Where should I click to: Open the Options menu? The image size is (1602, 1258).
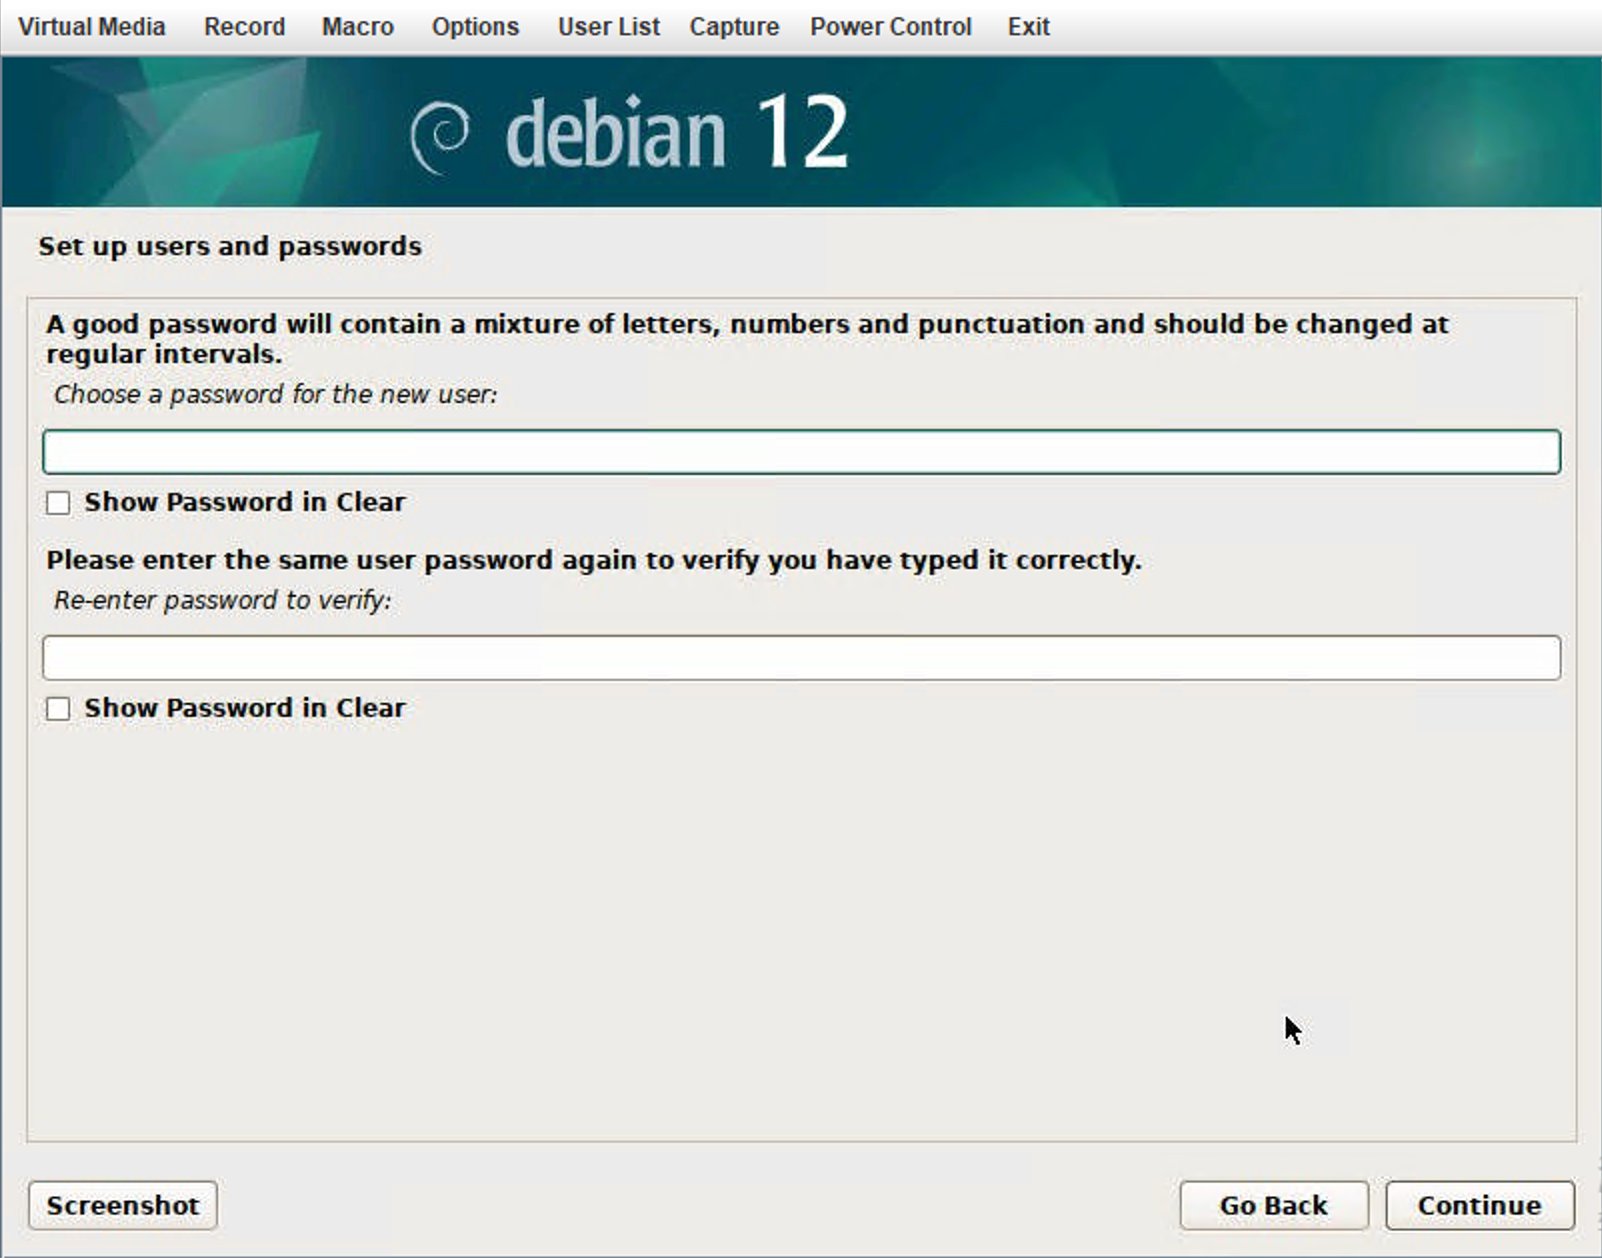click(475, 27)
